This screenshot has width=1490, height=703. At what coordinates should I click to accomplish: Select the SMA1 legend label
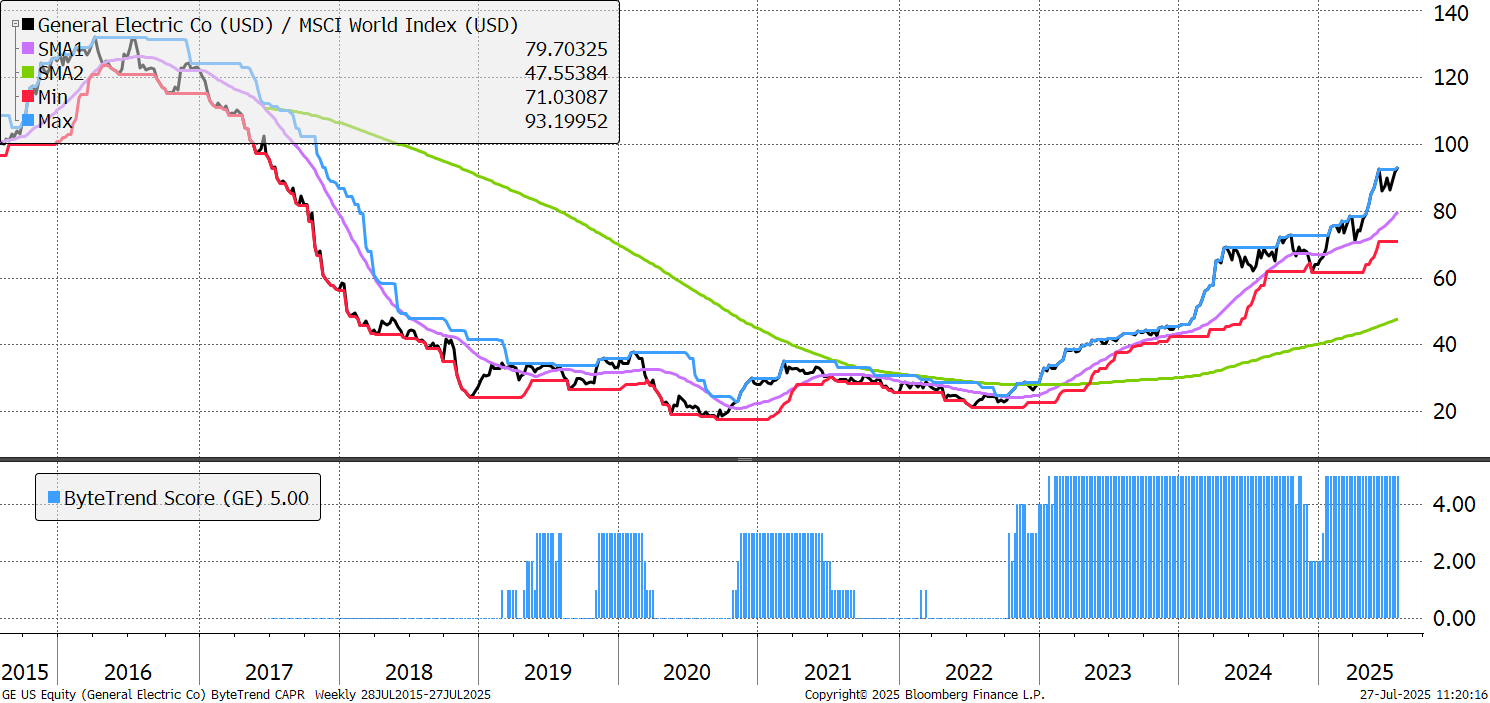pyautogui.click(x=62, y=49)
